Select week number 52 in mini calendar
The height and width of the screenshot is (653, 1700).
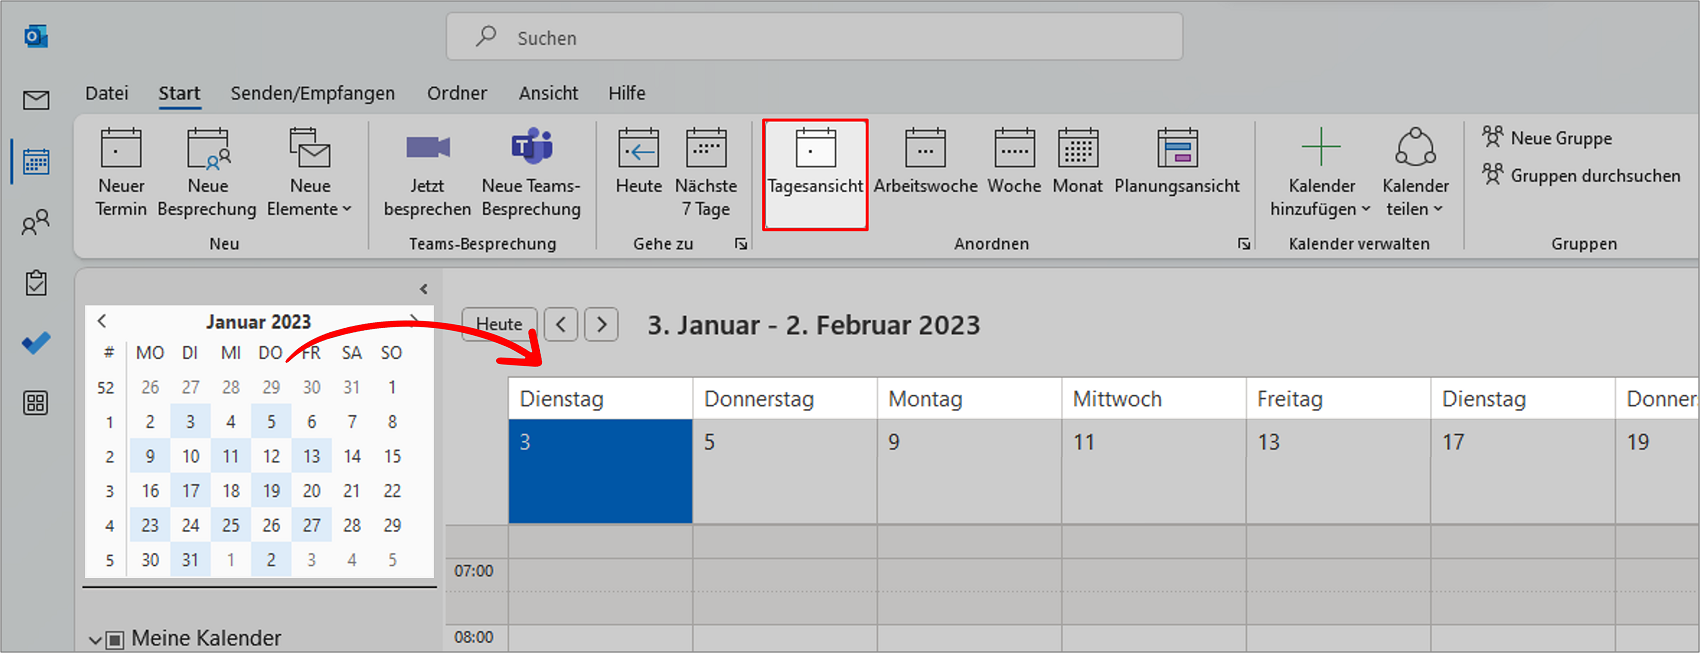tap(106, 388)
